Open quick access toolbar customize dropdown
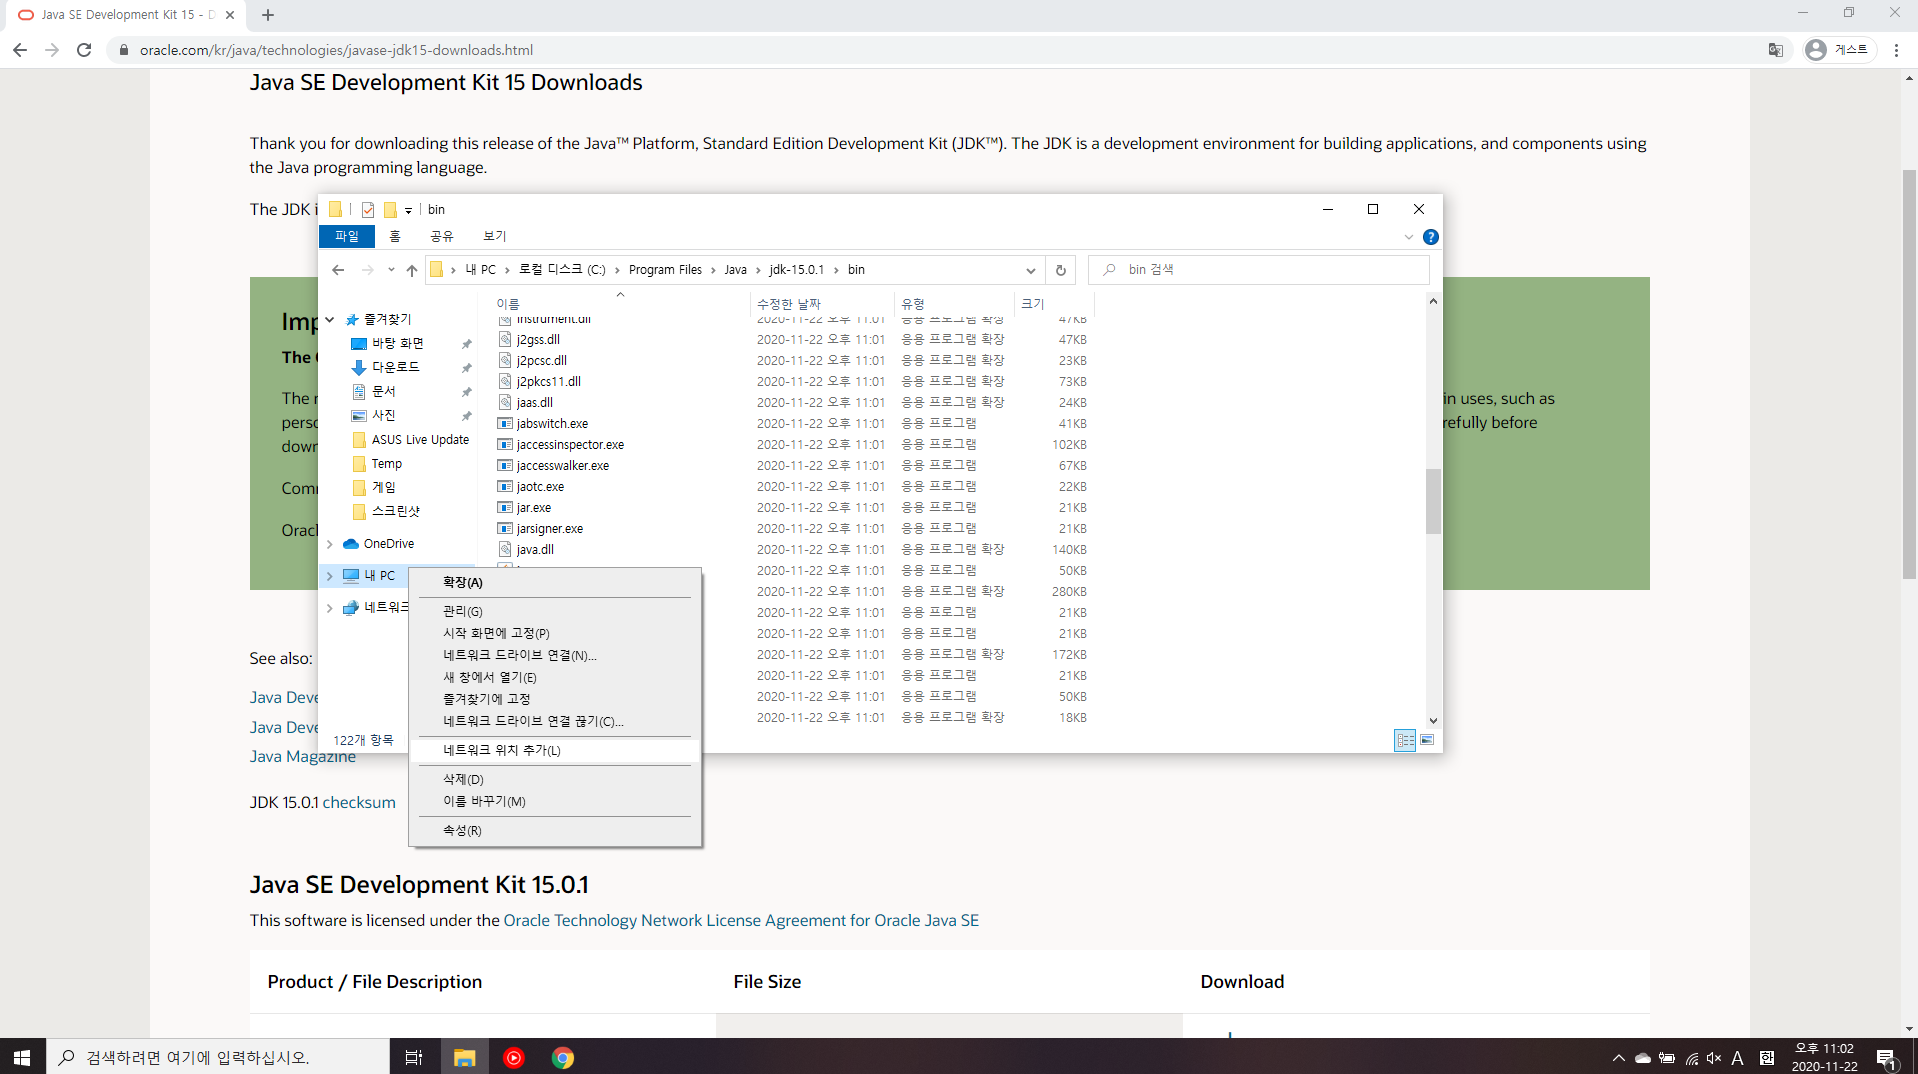Image resolution: width=1918 pixels, height=1074 pixels. click(x=408, y=210)
